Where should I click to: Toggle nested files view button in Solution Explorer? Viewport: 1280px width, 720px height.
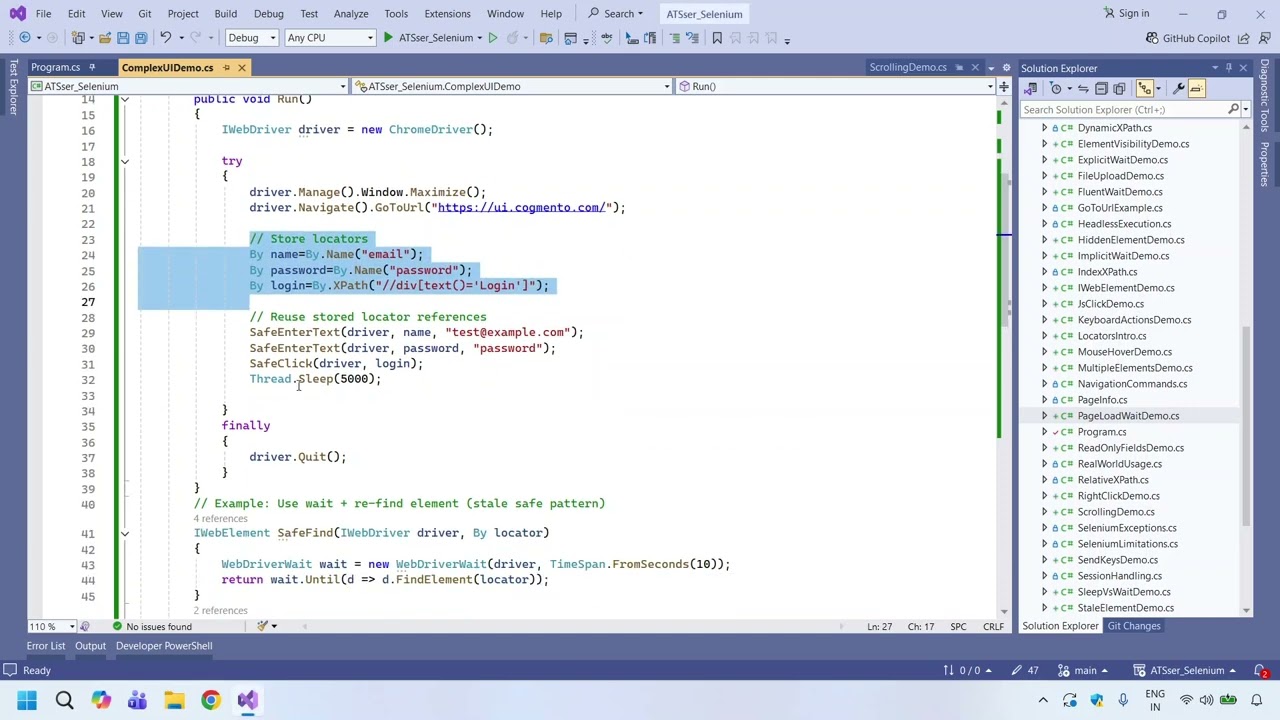(1145, 89)
